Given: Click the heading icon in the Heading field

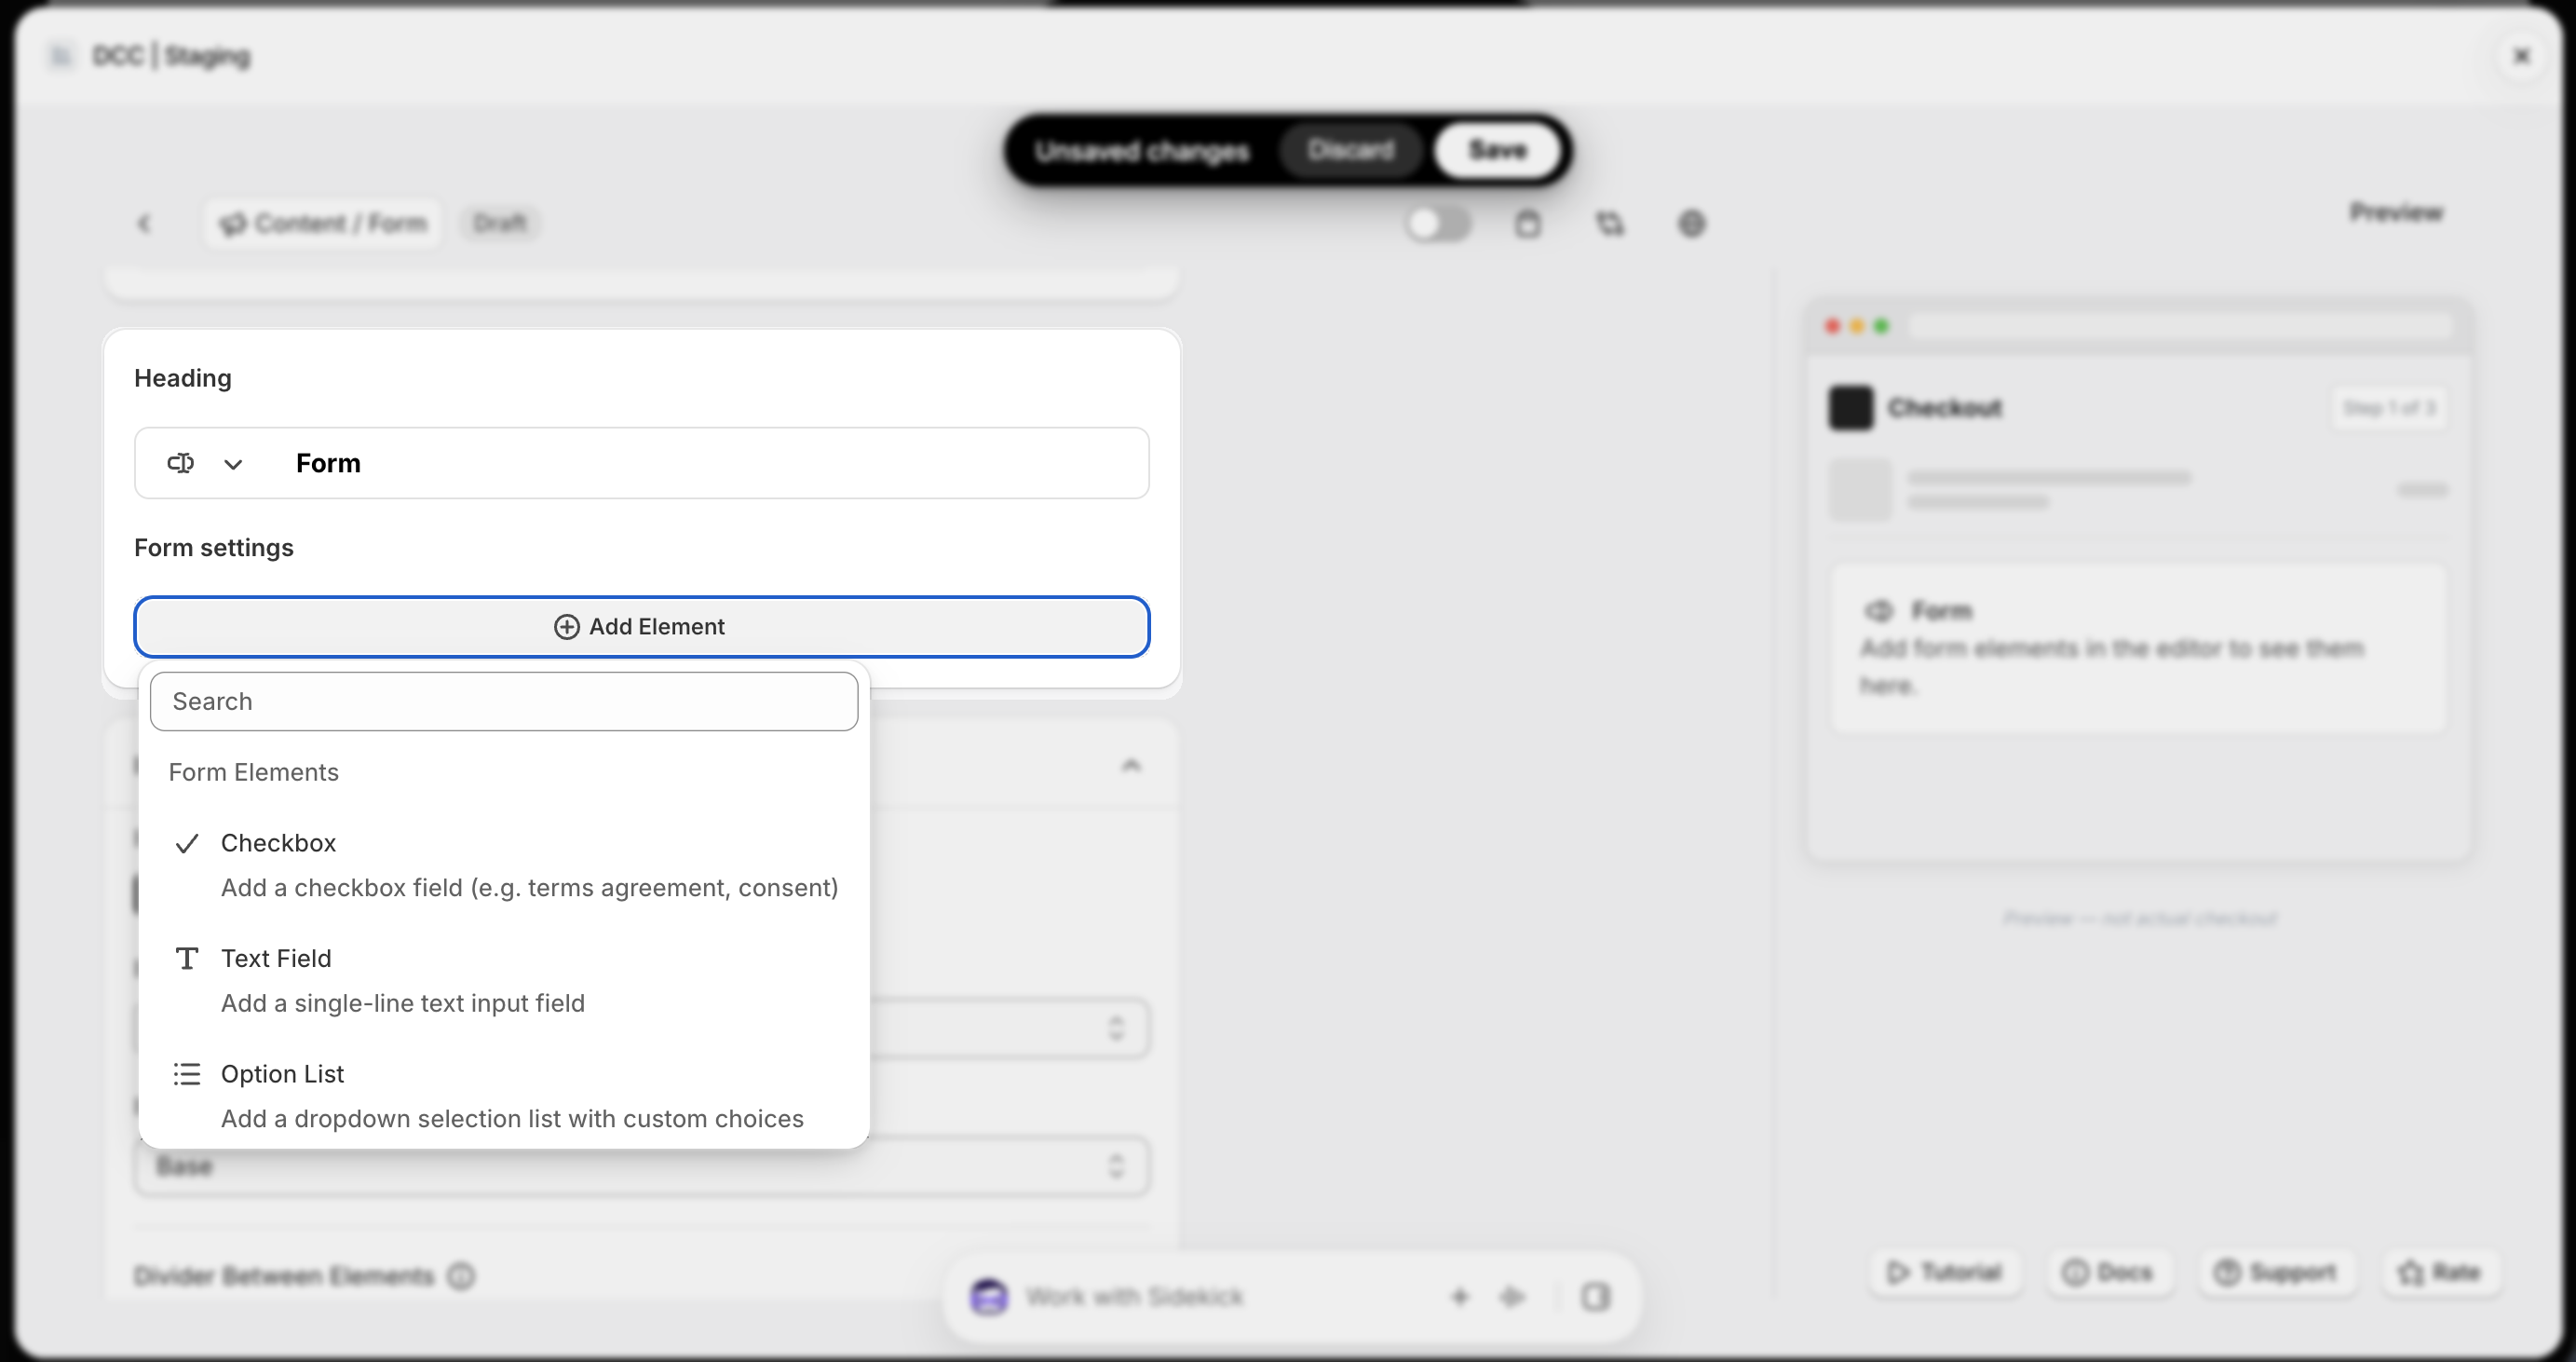Looking at the screenshot, I should point(181,463).
